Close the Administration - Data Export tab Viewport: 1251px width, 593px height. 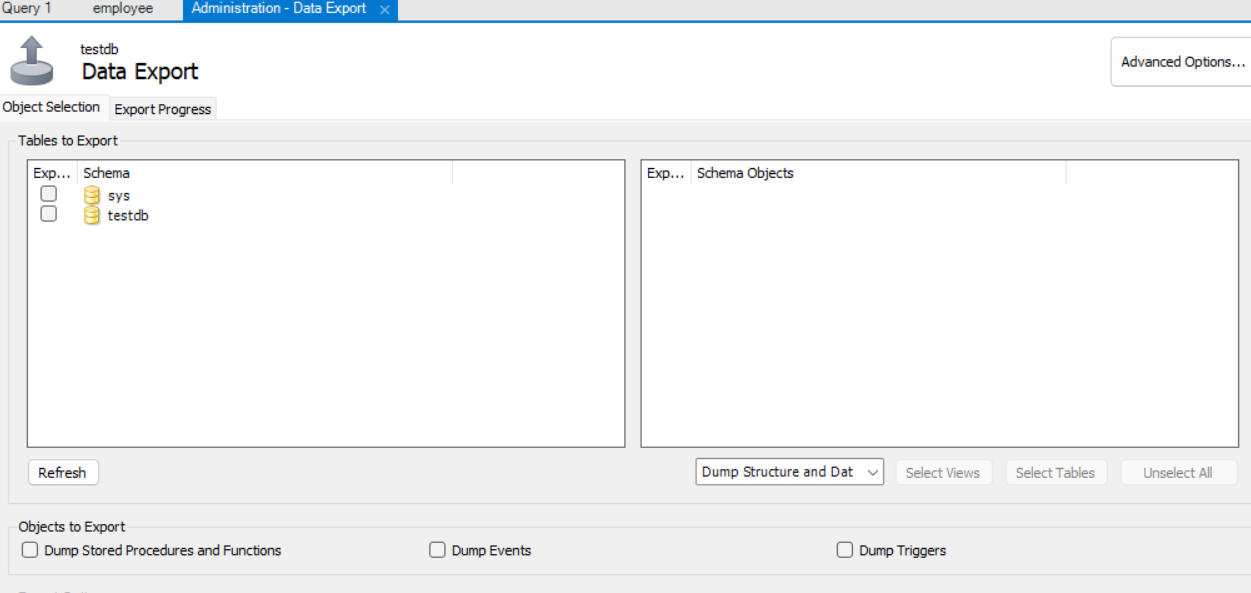point(385,9)
